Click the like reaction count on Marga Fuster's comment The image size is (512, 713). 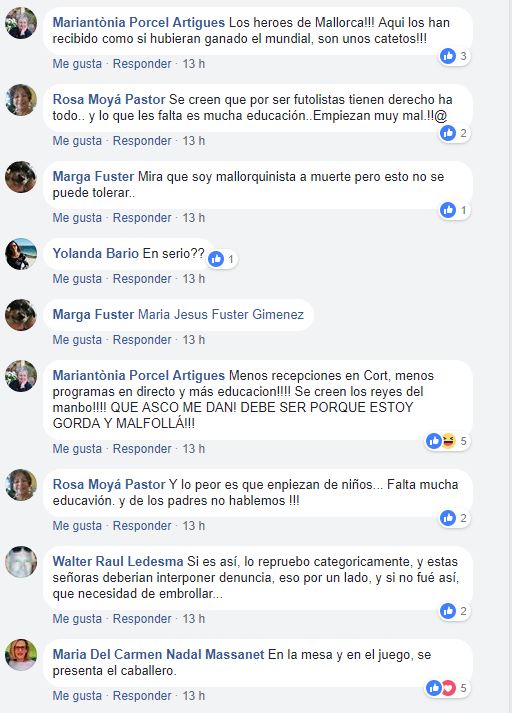click(463, 210)
